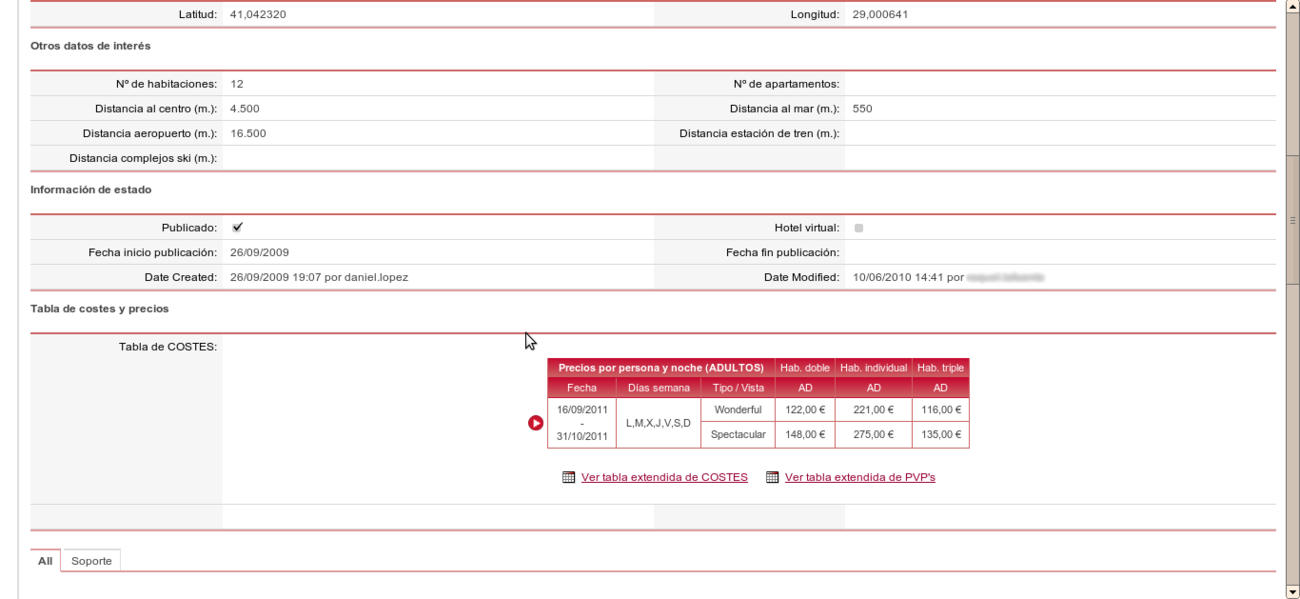Click the table icon beside COSTES link
This screenshot has height=599, width=1300.
[x=568, y=477]
